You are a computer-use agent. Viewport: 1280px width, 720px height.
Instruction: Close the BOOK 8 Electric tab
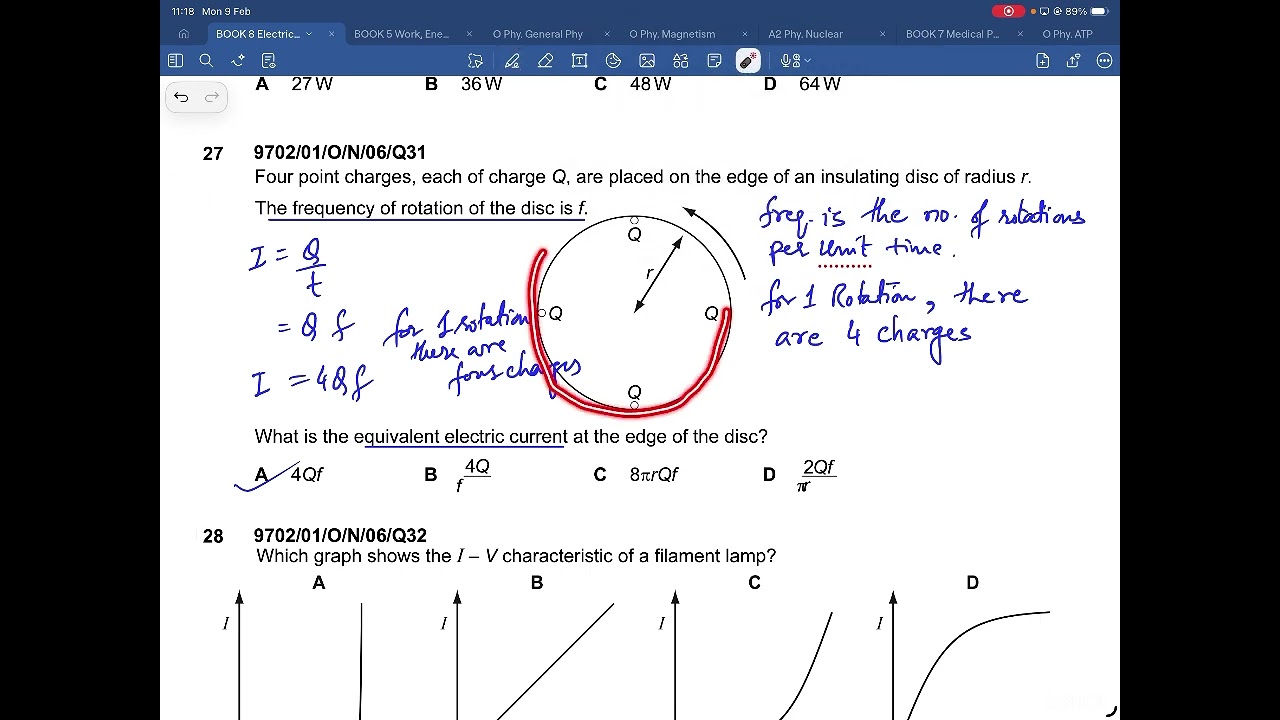pyautogui.click(x=332, y=34)
